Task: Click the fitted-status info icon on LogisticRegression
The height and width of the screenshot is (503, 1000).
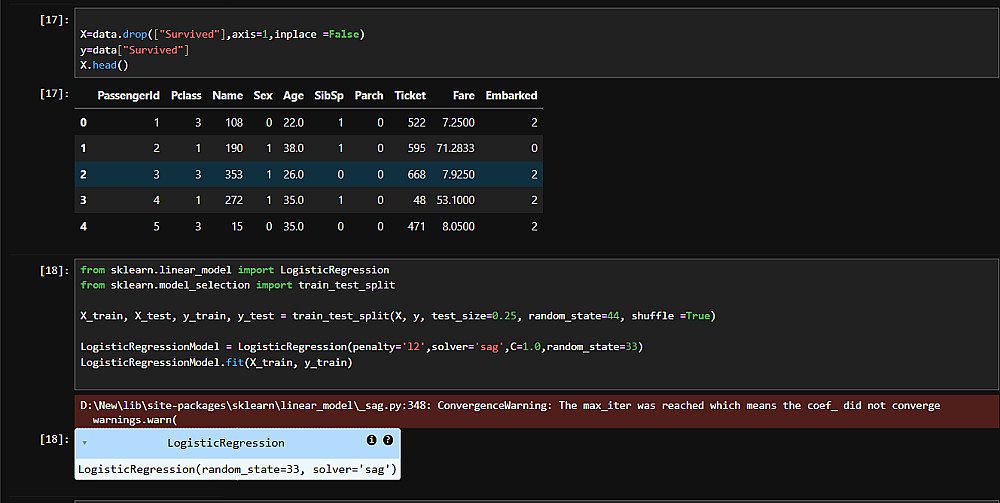Action: click(x=372, y=440)
